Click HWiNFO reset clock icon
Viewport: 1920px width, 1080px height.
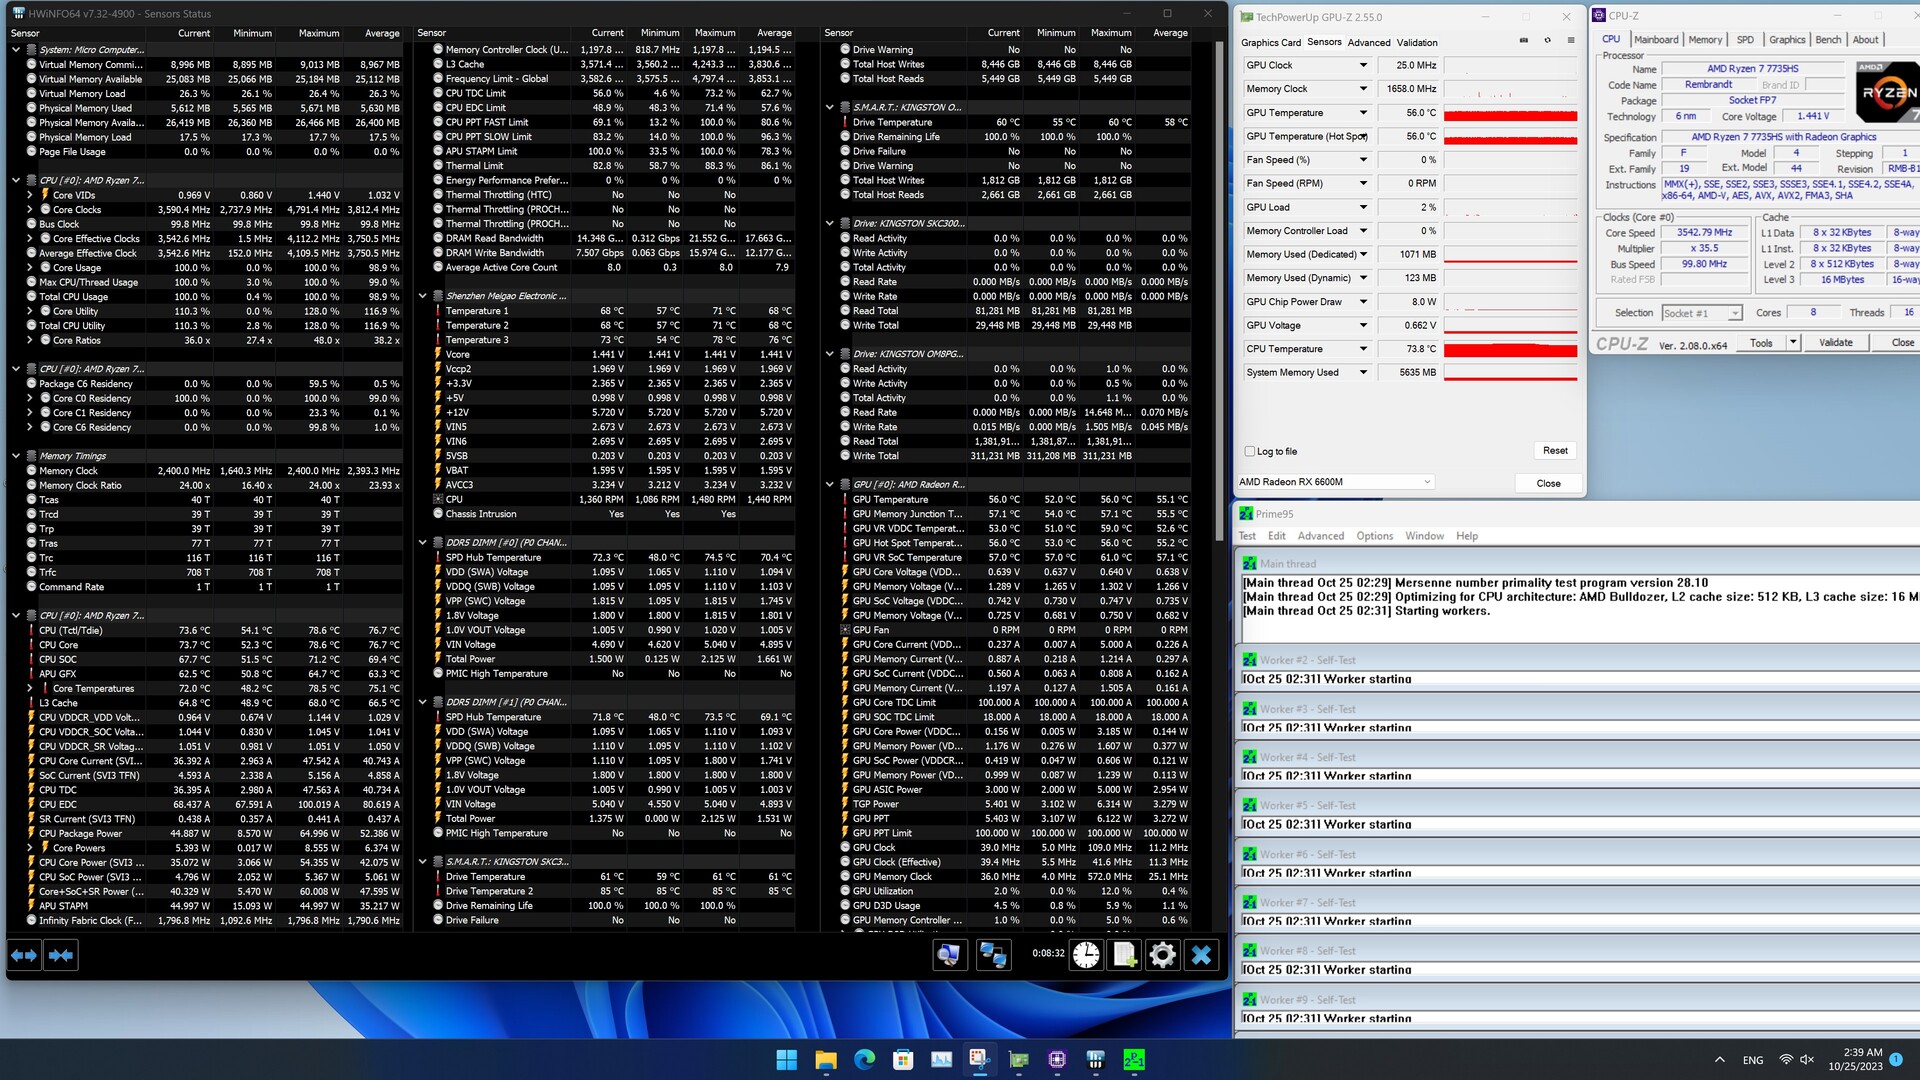point(1086,955)
